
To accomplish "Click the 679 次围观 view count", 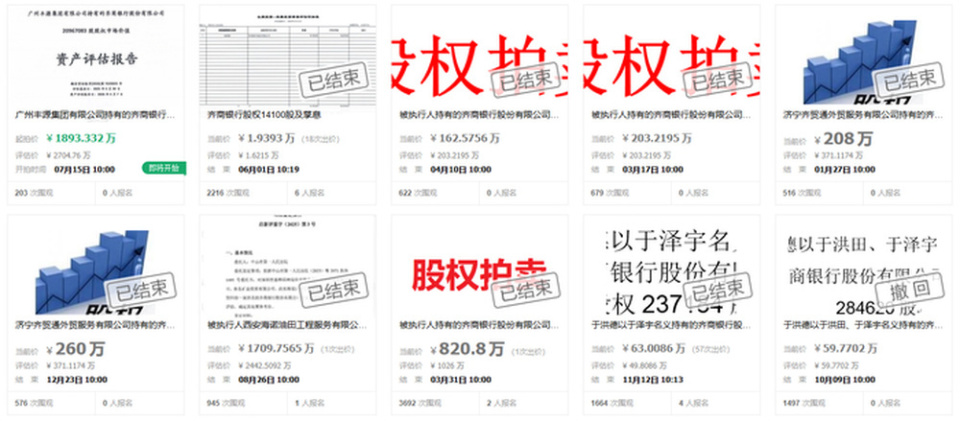I will tap(610, 193).
